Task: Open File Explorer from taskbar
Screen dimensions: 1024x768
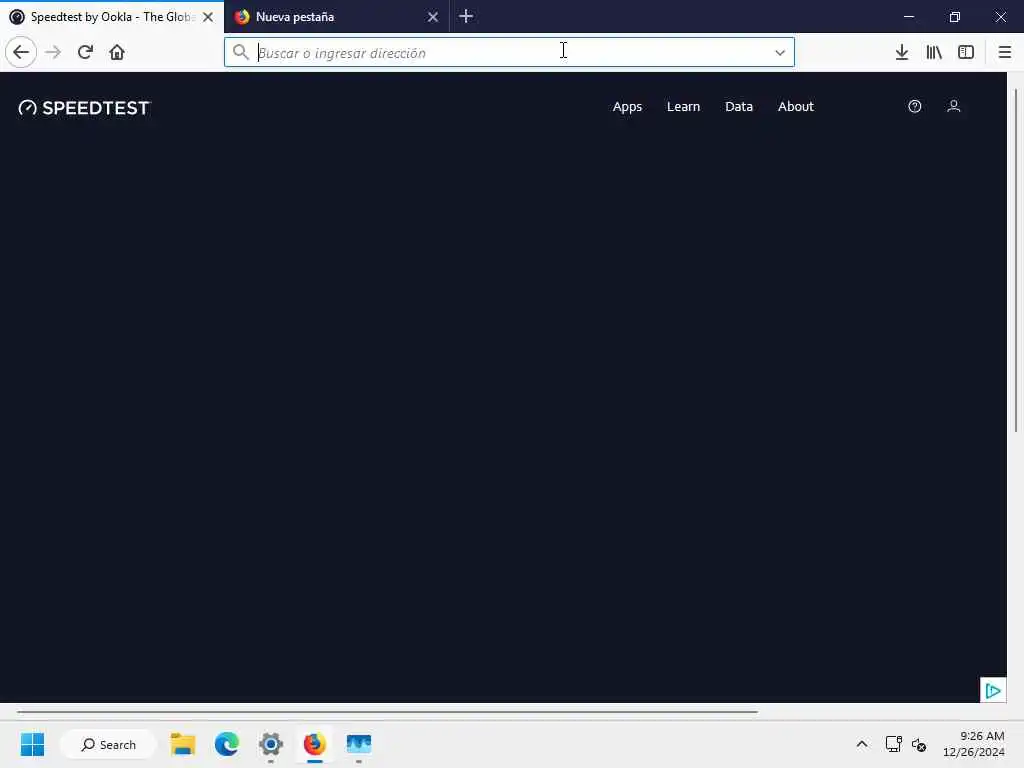Action: coord(183,744)
